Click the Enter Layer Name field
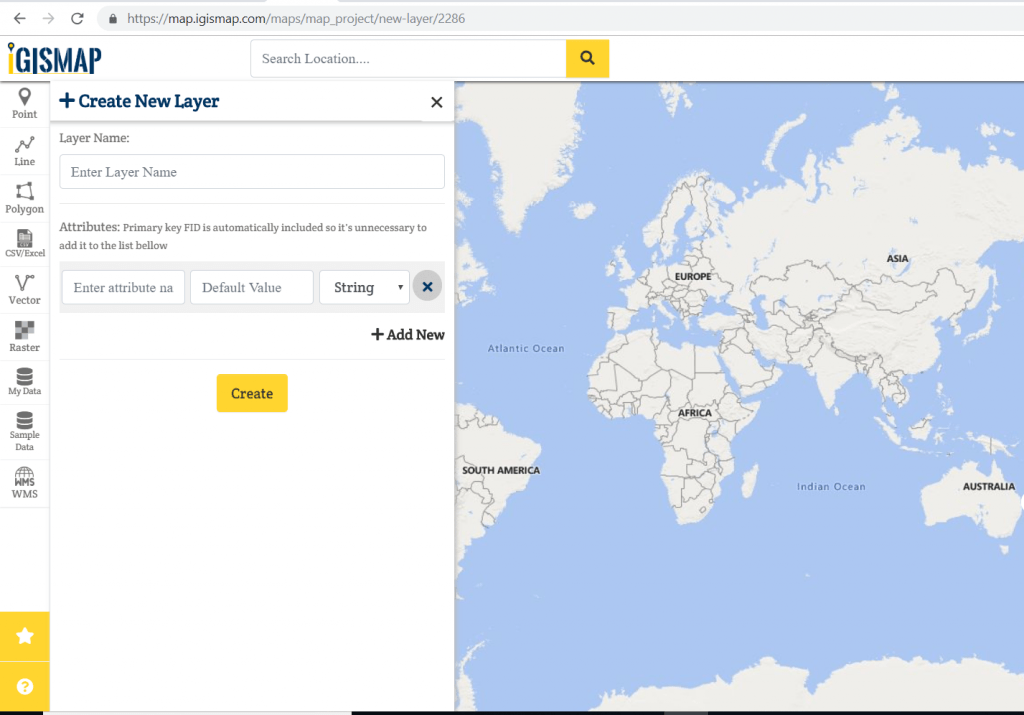The image size is (1024, 715). (251, 171)
